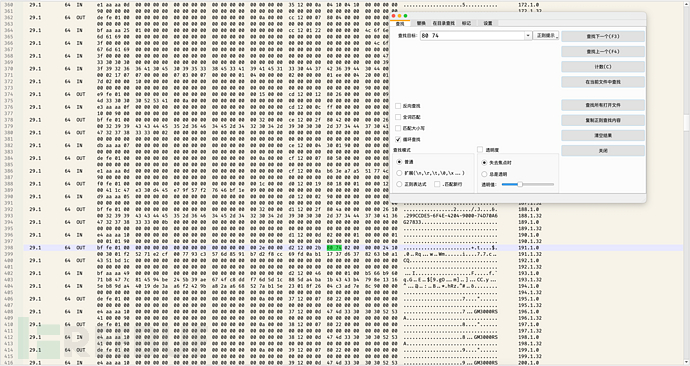Click line number 360 in the gutter
Image resolution: width=690 pixels, height=366 pixels.
pos(8,5)
